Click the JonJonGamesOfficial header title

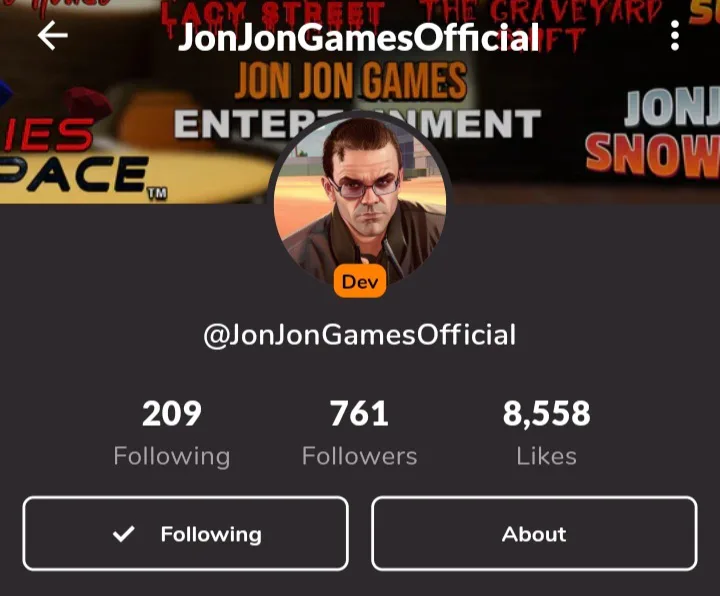click(359, 37)
